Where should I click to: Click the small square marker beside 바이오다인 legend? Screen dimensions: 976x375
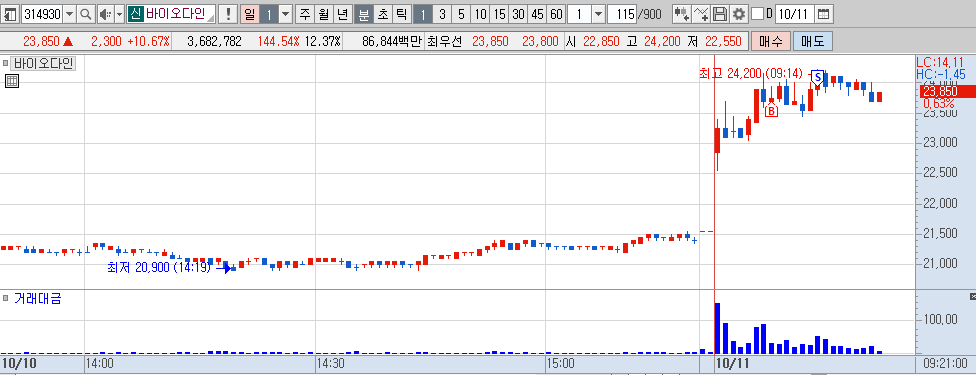coord(6,63)
